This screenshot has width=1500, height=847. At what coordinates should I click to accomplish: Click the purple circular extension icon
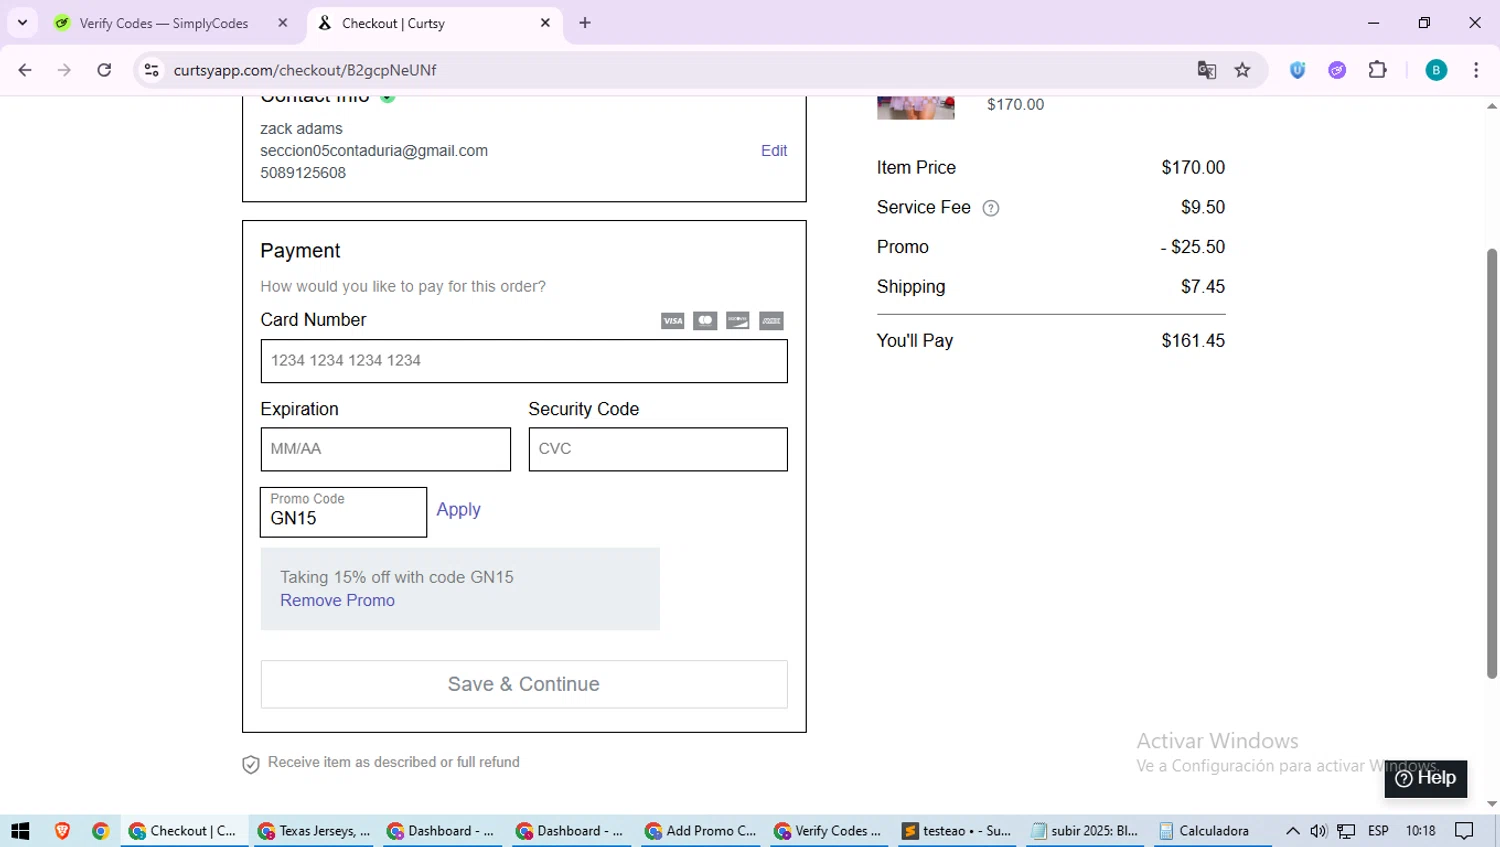[1337, 70]
